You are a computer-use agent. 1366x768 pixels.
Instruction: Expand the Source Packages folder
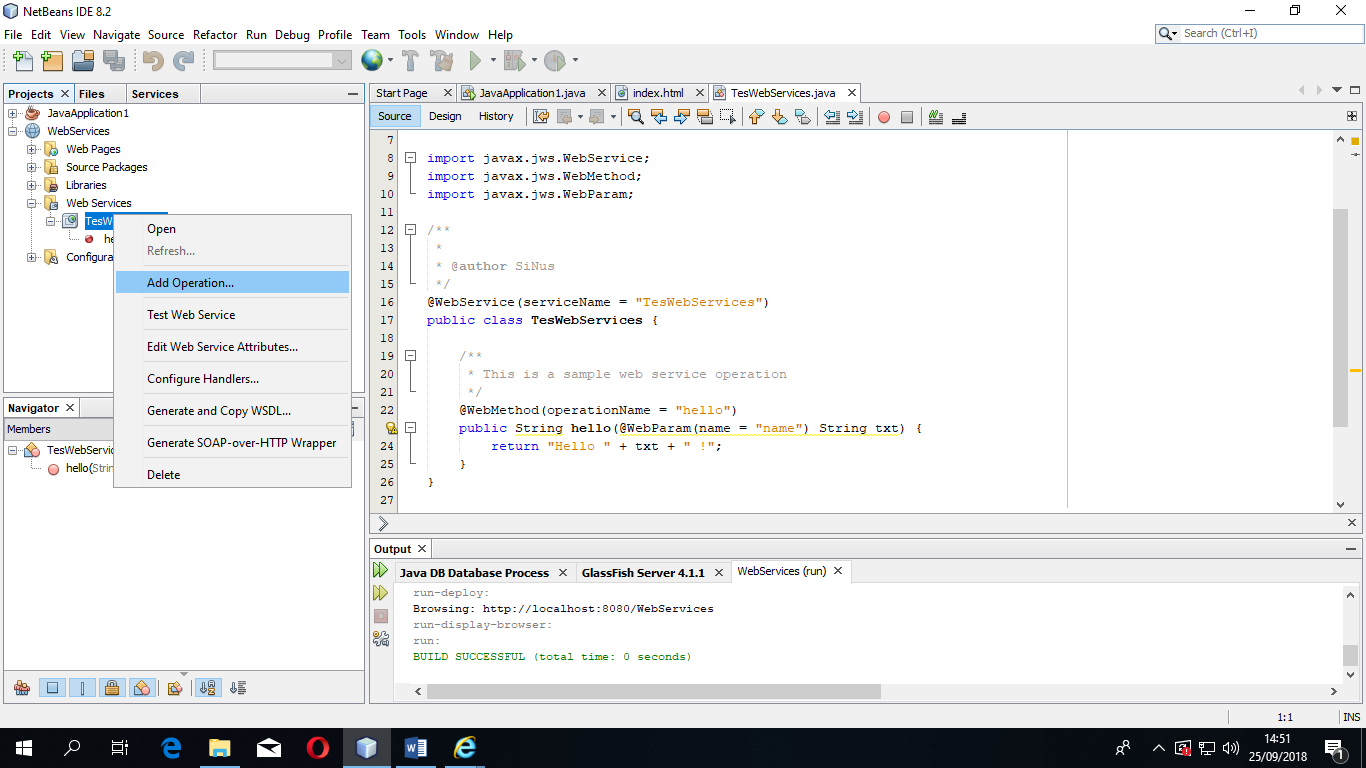pos(32,167)
